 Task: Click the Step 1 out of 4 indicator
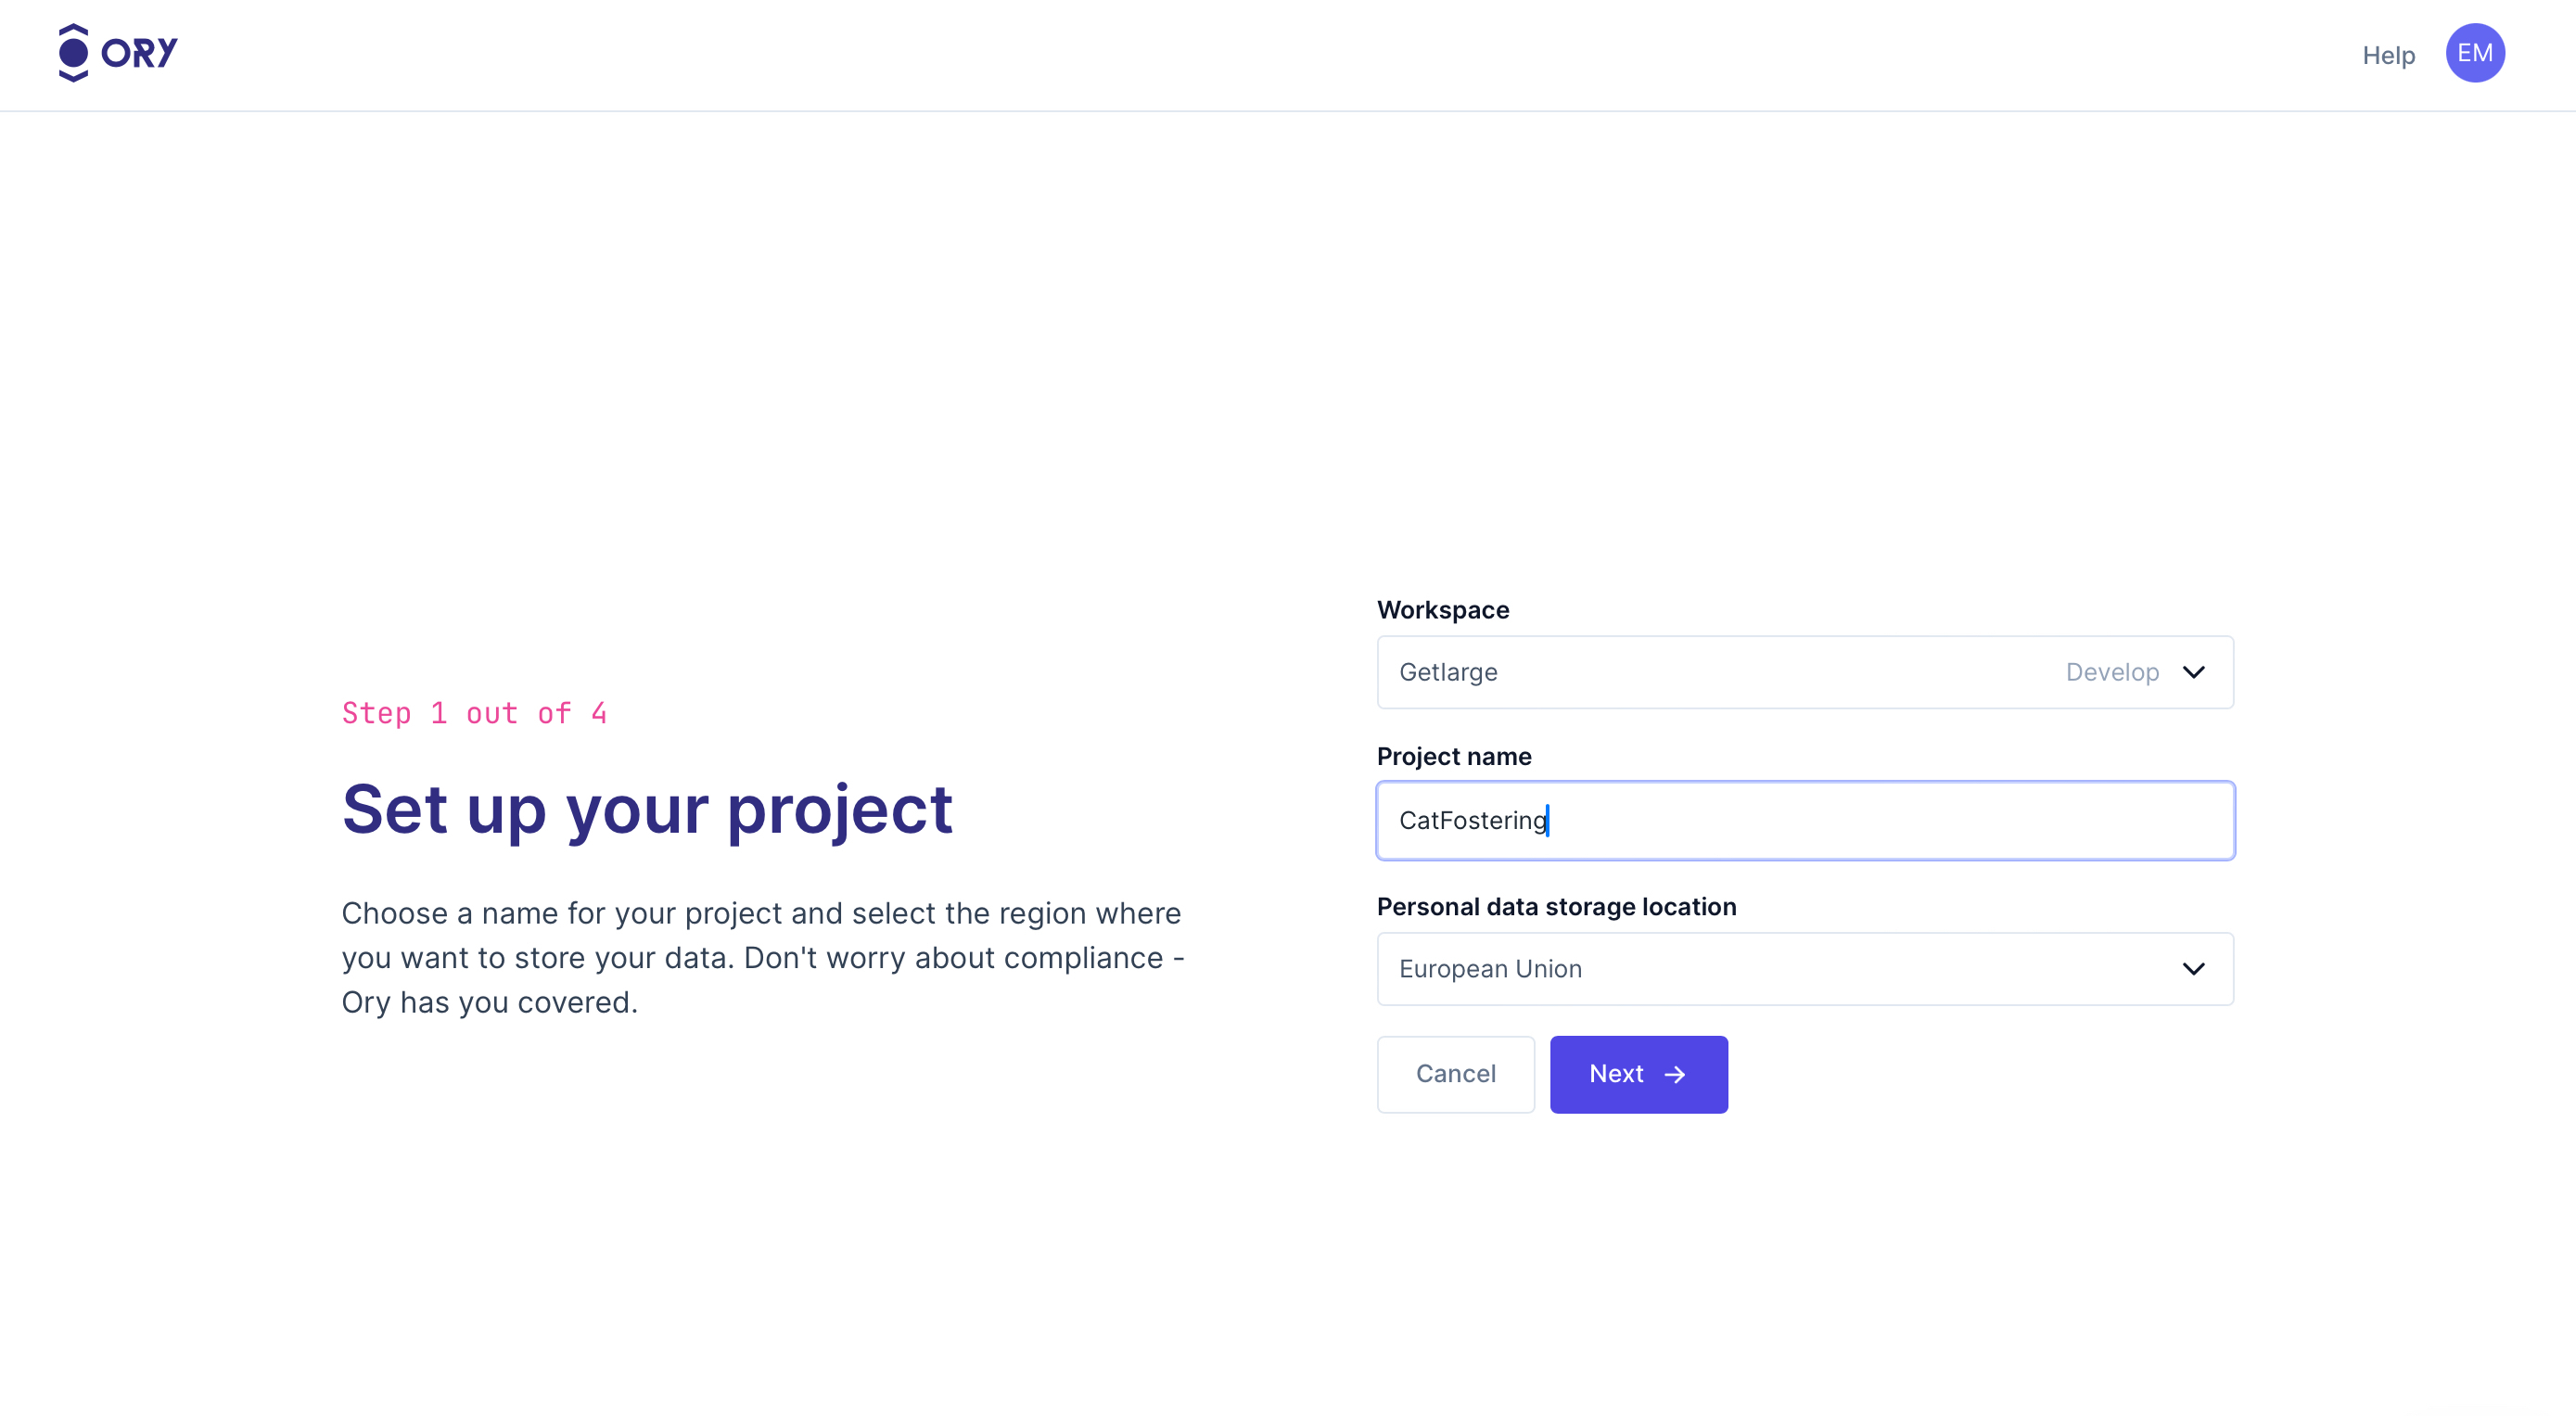(x=475, y=712)
